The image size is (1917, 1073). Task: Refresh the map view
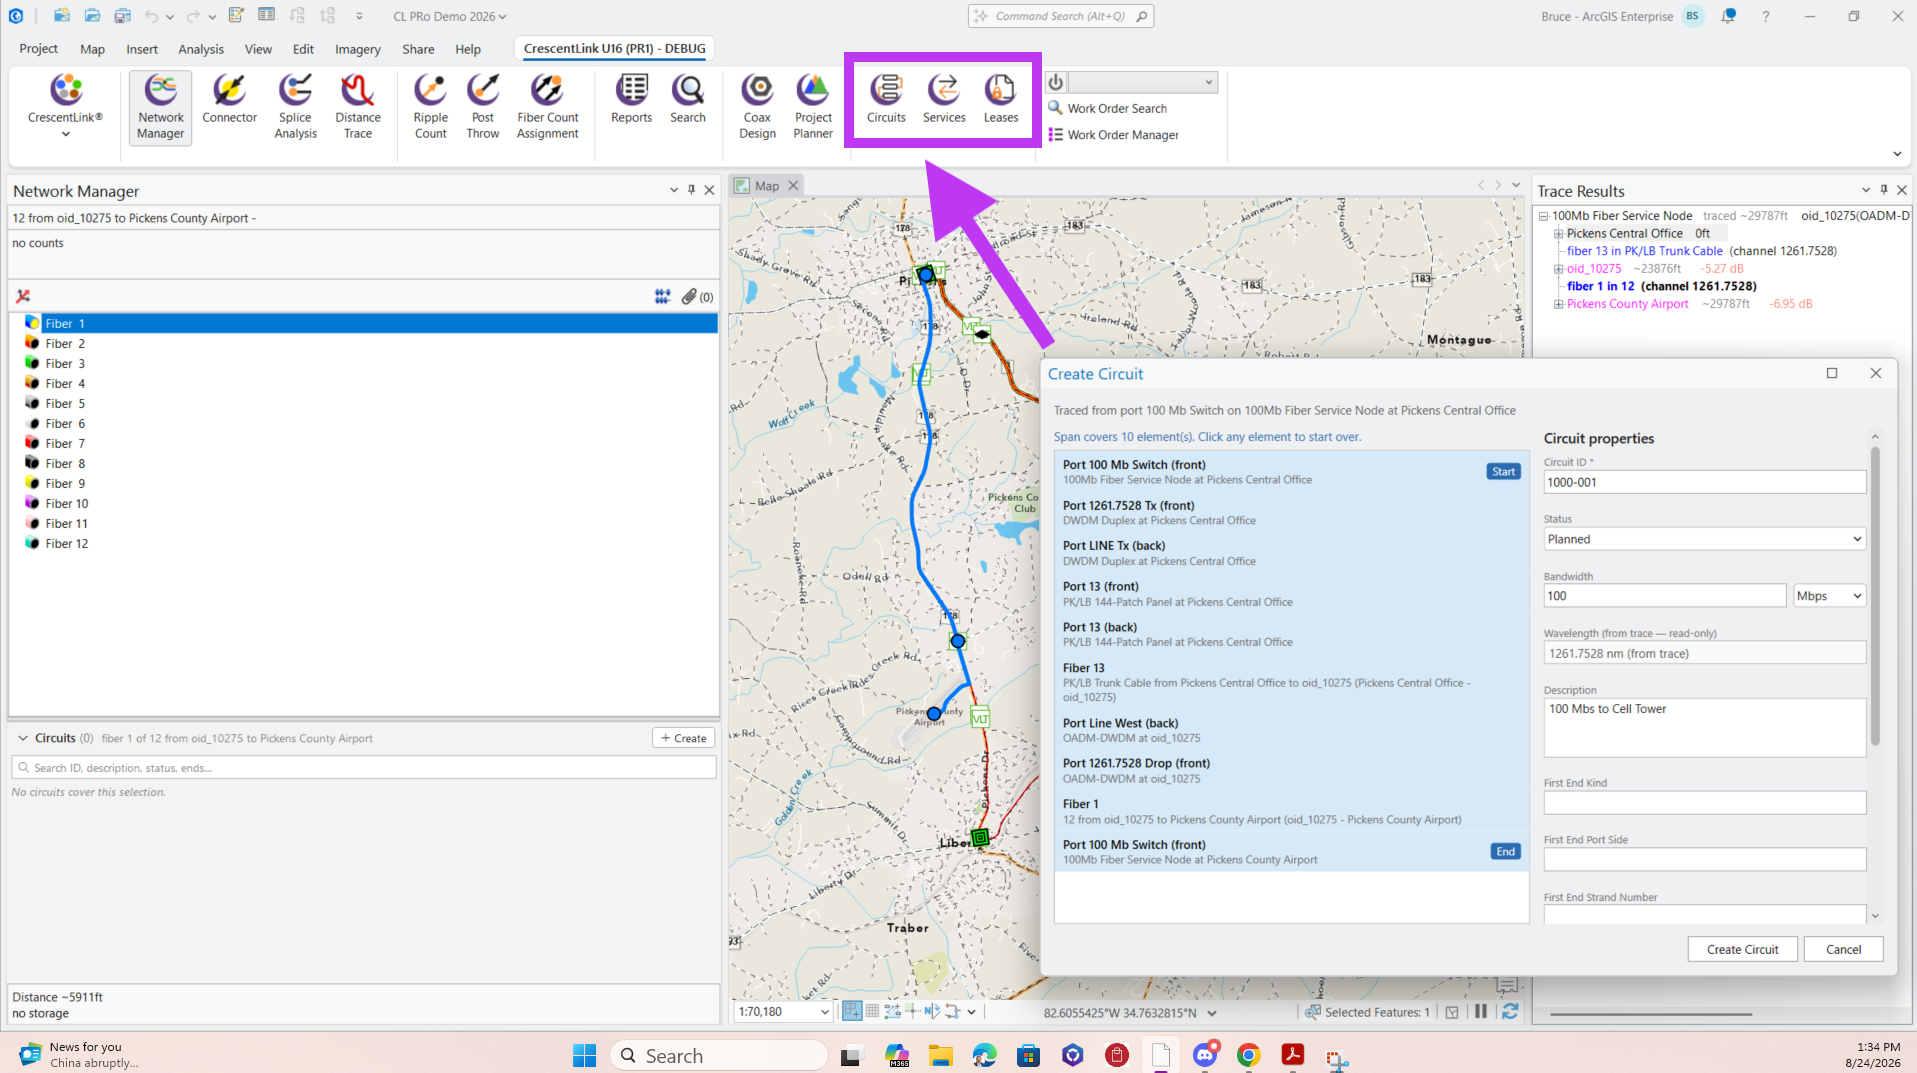point(1510,1012)
